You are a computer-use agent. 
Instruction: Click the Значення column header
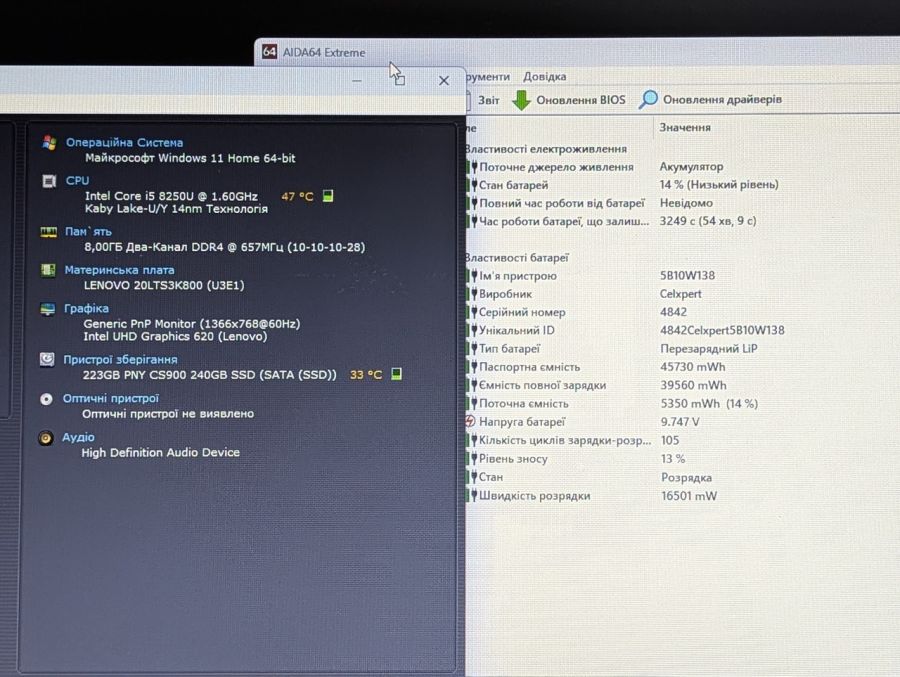tap(685, 127)
